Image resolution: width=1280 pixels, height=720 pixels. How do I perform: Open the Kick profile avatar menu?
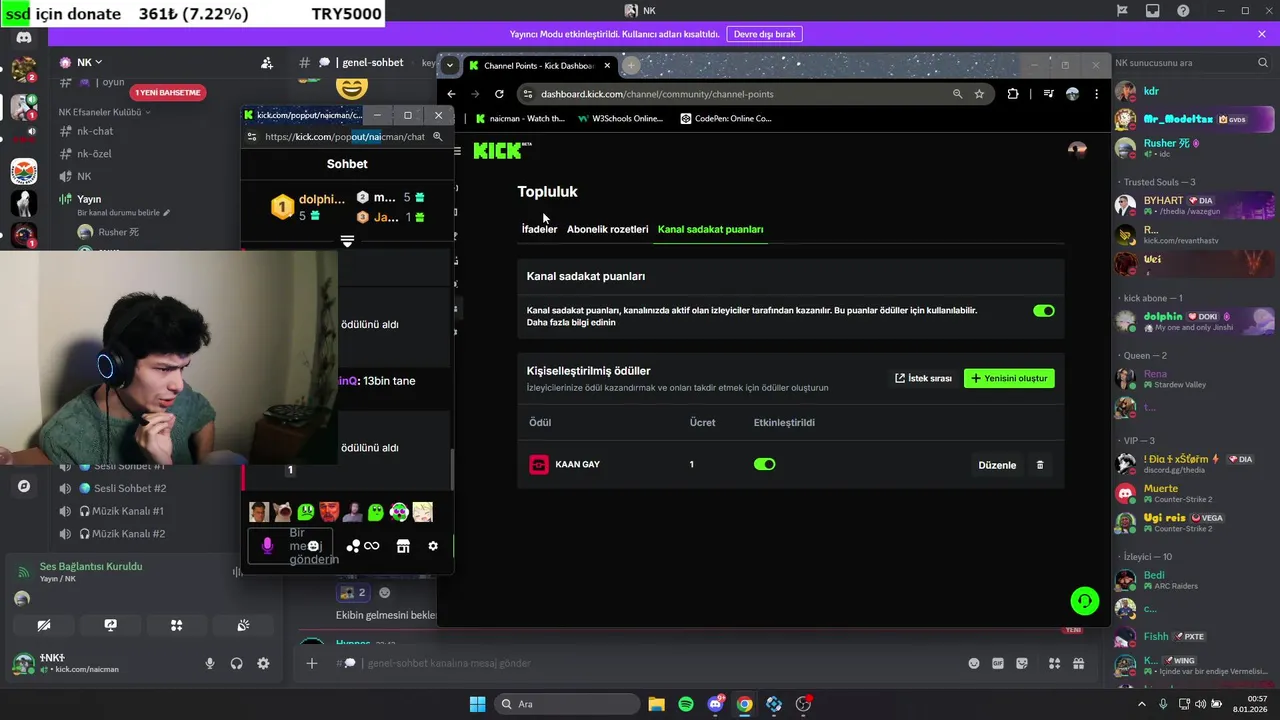[x=1077, y=149]
